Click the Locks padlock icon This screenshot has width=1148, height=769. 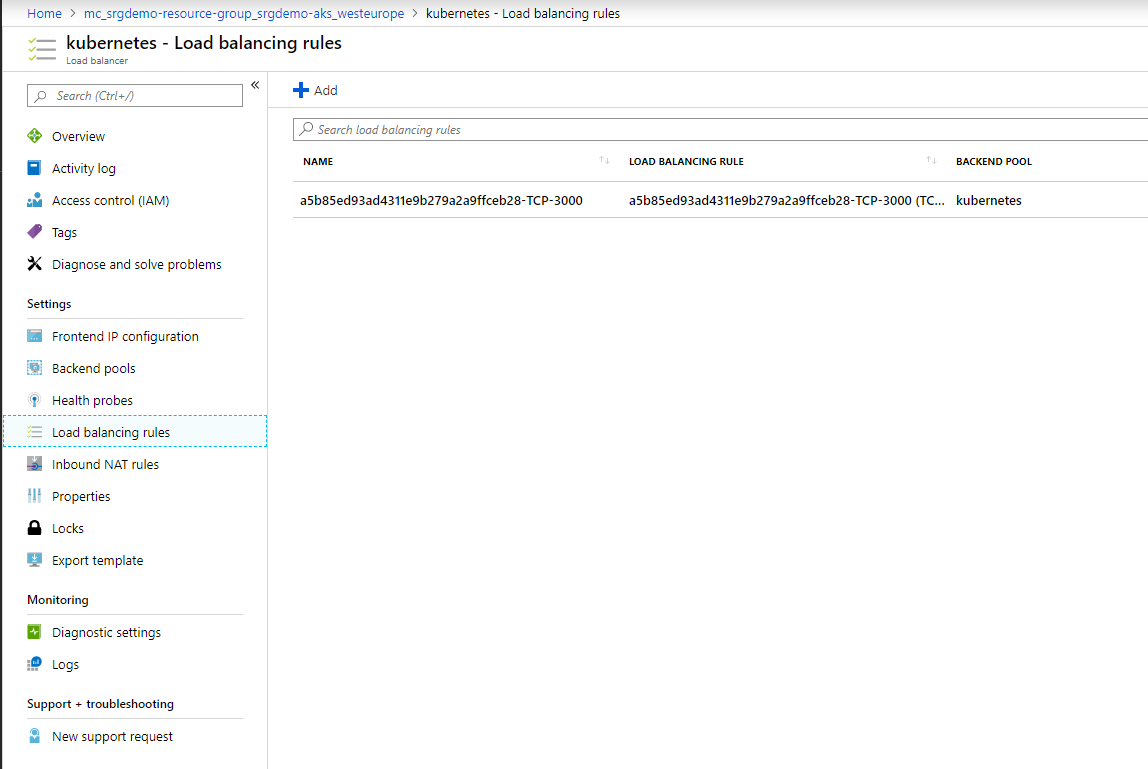pos(35,528)
